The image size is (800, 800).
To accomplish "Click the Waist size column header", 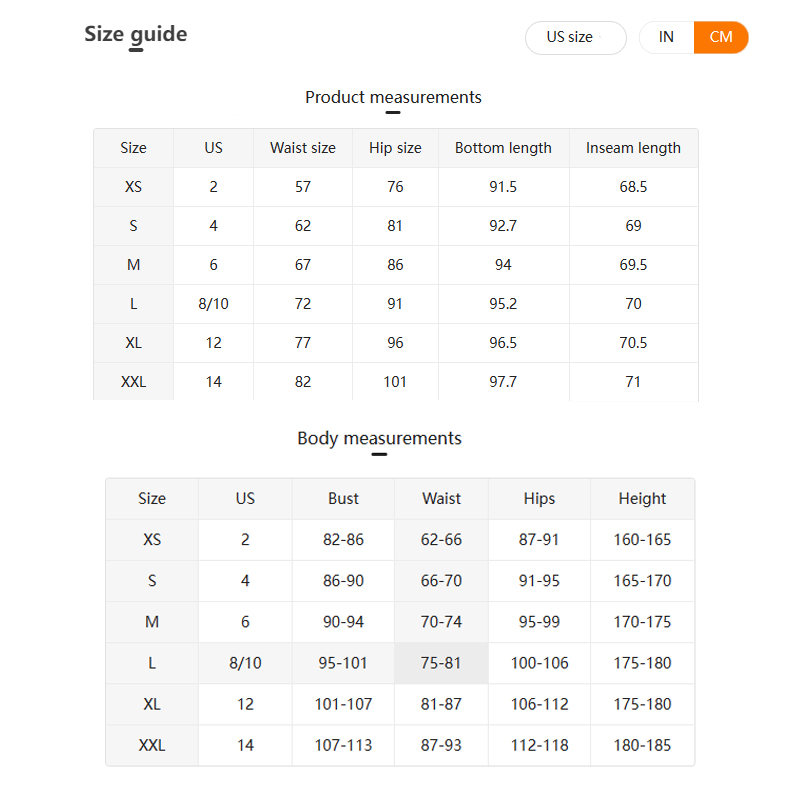I will tap(303, 148).
